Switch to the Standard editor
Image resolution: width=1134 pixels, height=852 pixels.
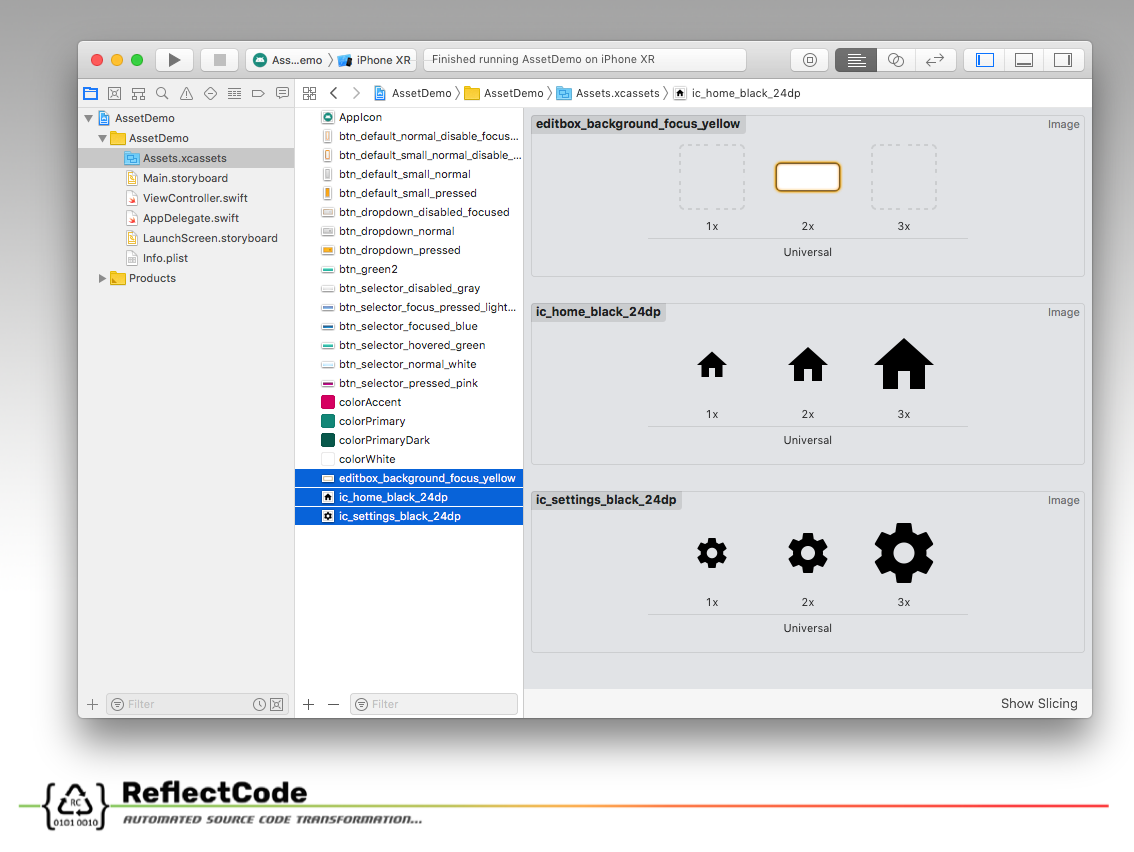click(856, 60)
